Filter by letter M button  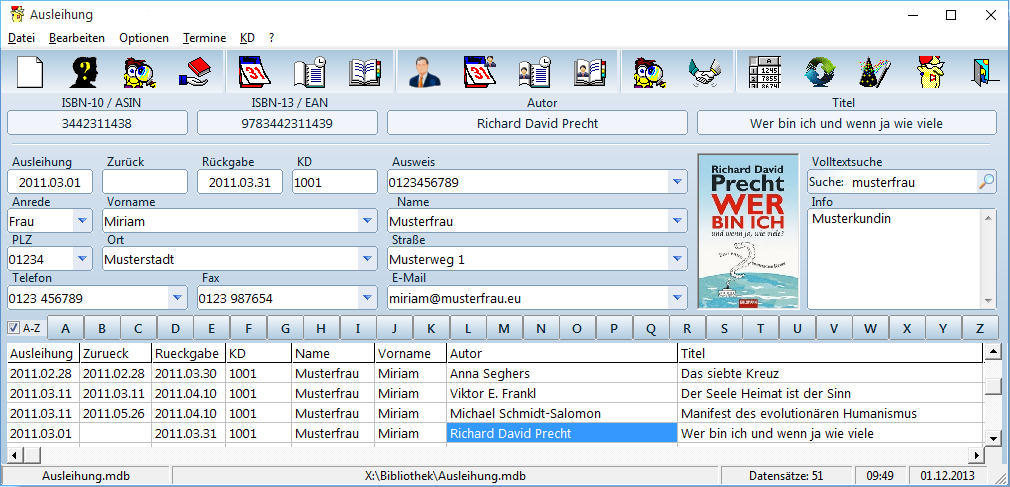504,329
